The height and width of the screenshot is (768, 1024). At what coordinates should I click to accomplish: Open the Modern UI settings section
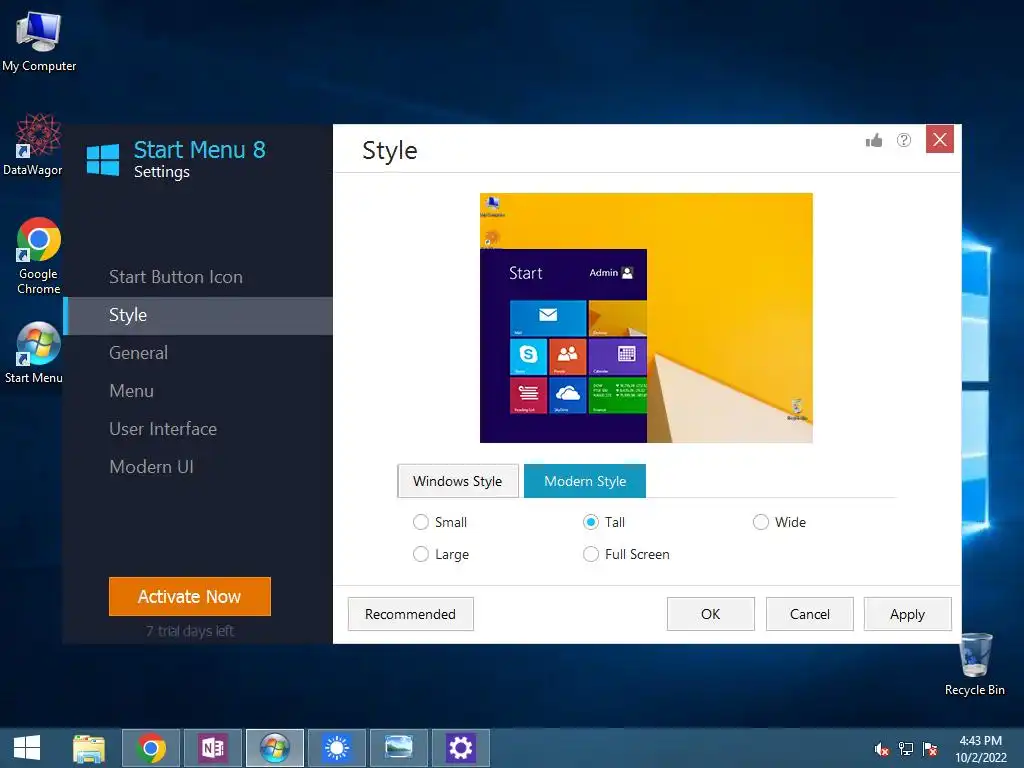pos(198,467)
